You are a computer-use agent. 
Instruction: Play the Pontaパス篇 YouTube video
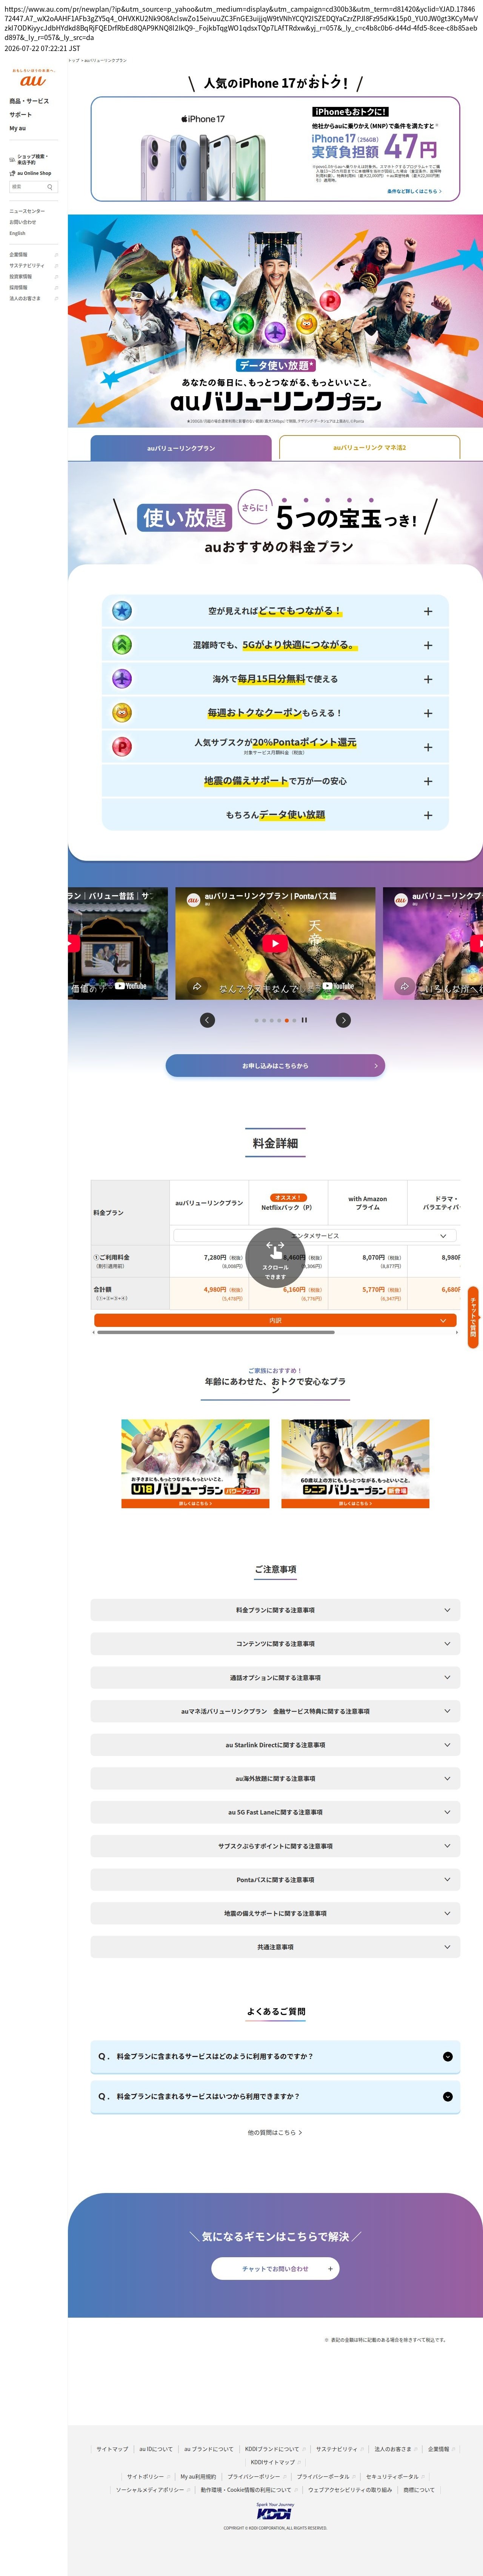pos(275,943)
